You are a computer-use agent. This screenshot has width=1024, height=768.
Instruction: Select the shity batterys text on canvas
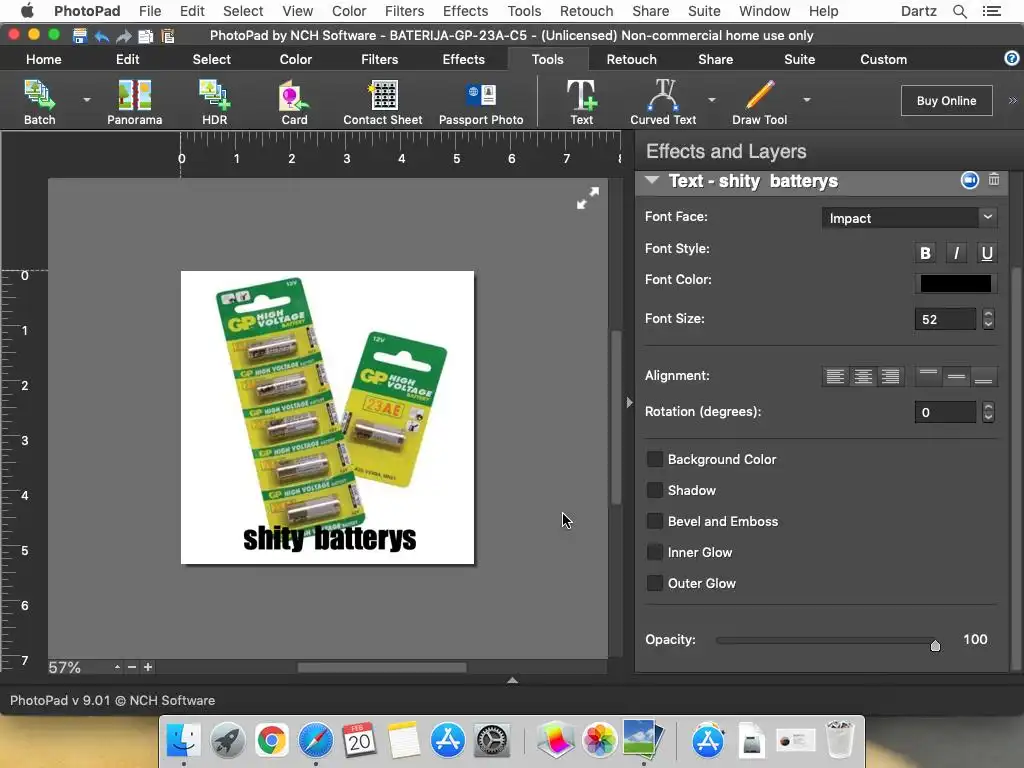coord(329,539)
